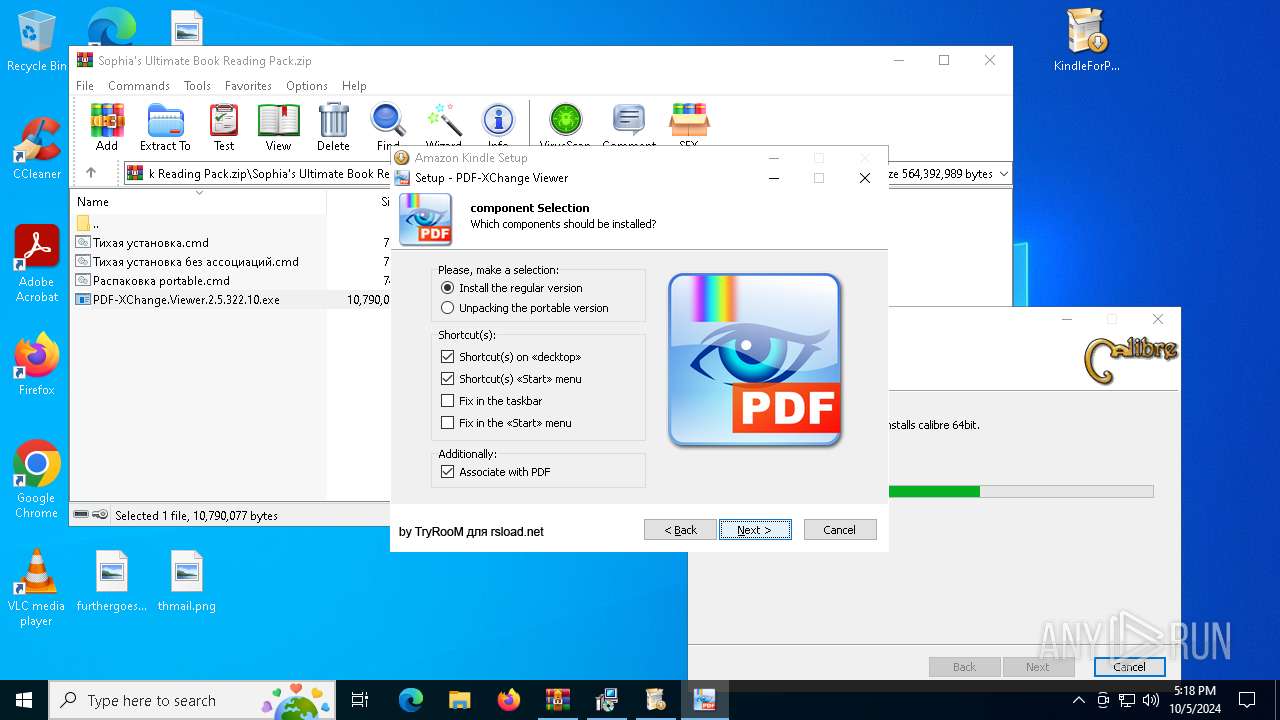The width and height of the screenshot is (1280, 720).
Task: Open the Firefox desktop shortcut
Action: point(36,364)
